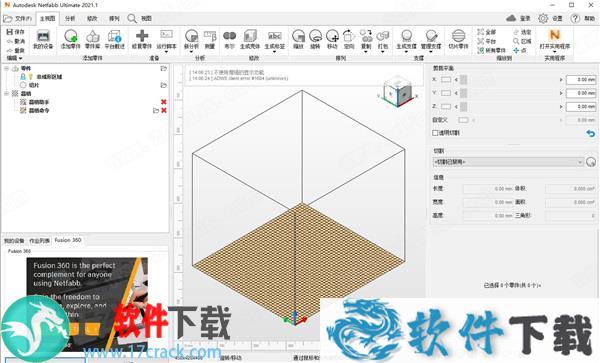The width and height of the screenshot is (600, 363).
Task: Click the red X on lattice commander row
Action: [164, 110]
